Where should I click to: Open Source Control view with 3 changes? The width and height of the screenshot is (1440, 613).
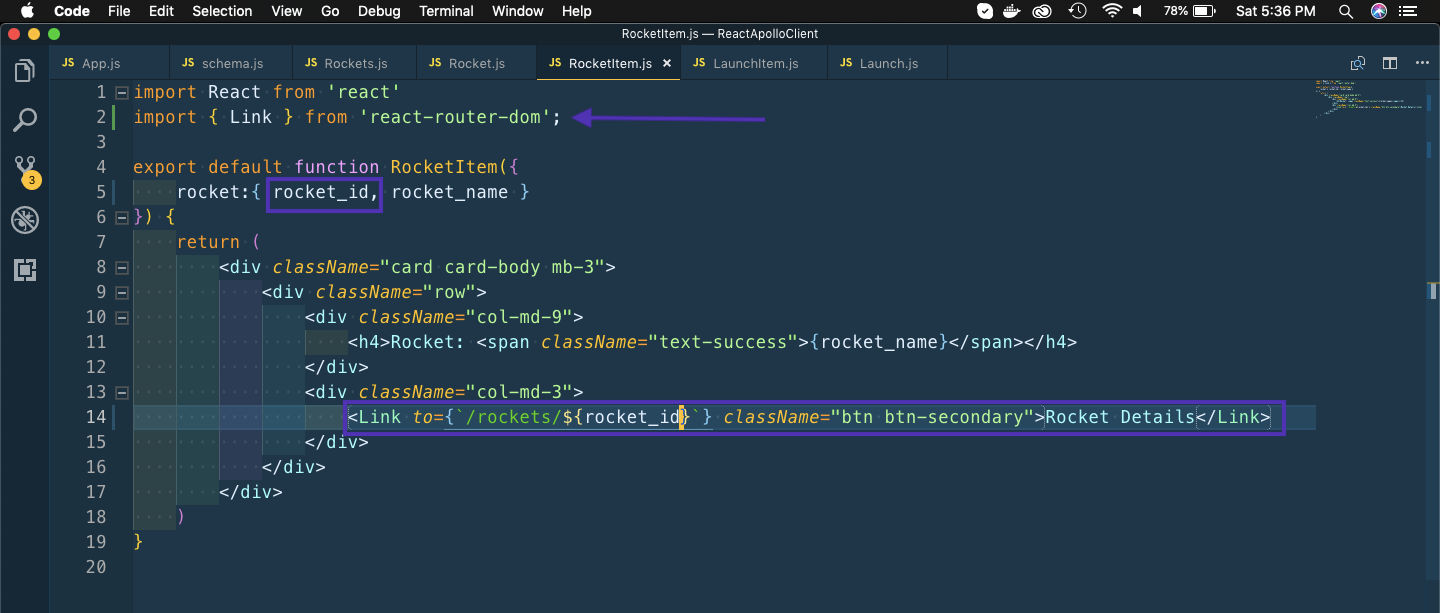25,171
